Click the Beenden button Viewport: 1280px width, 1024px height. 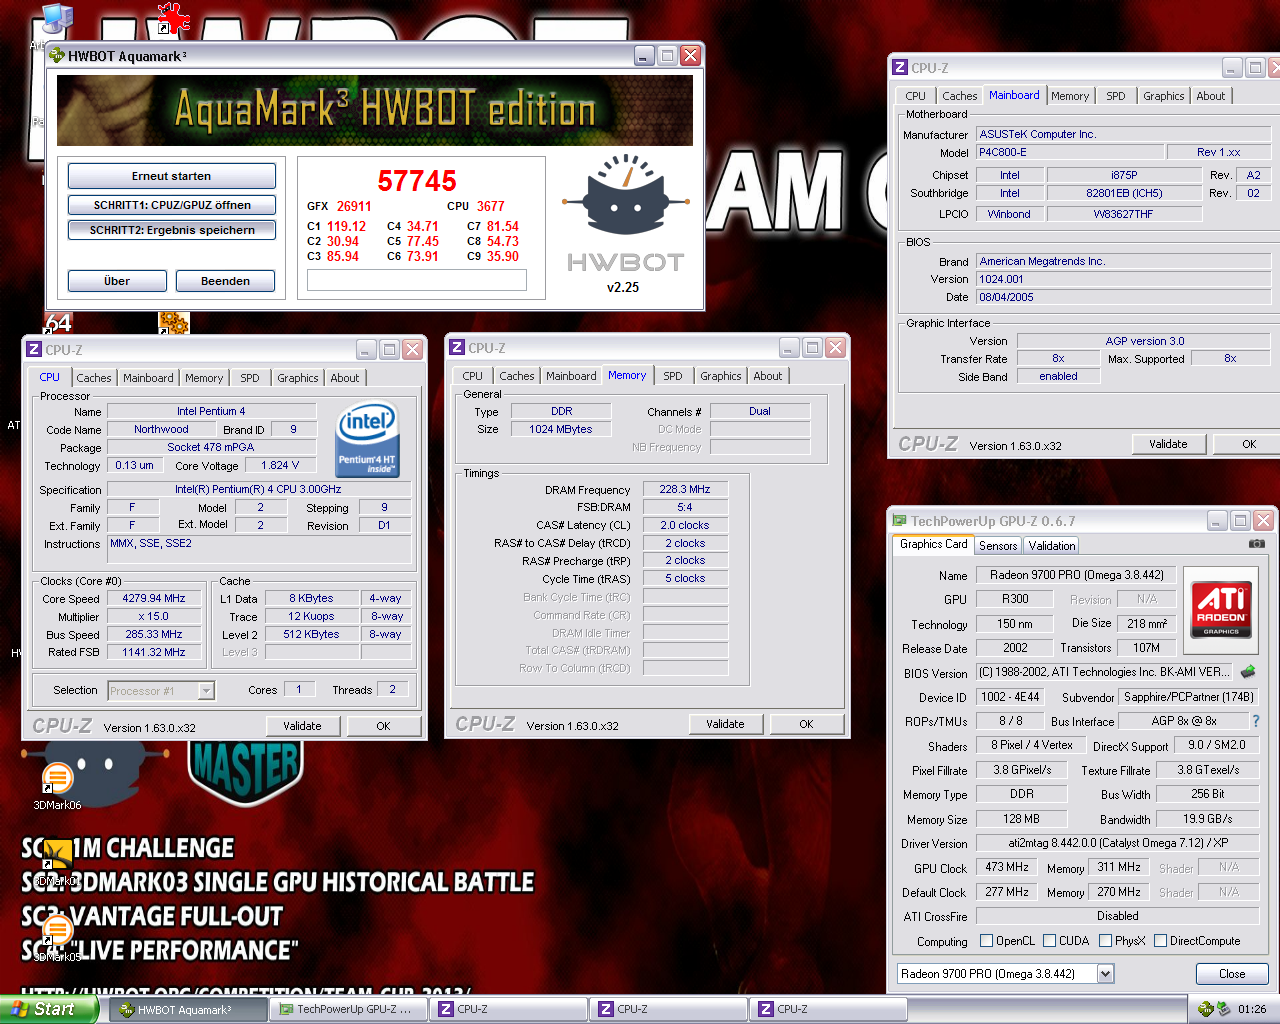[226, 281]
